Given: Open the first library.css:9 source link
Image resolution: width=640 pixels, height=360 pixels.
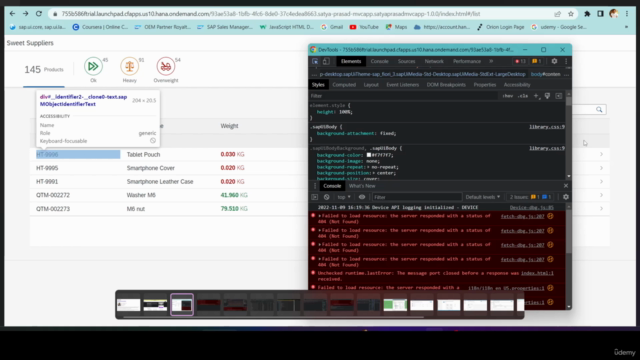Looking at the screenshot, I should pos(547,127).
